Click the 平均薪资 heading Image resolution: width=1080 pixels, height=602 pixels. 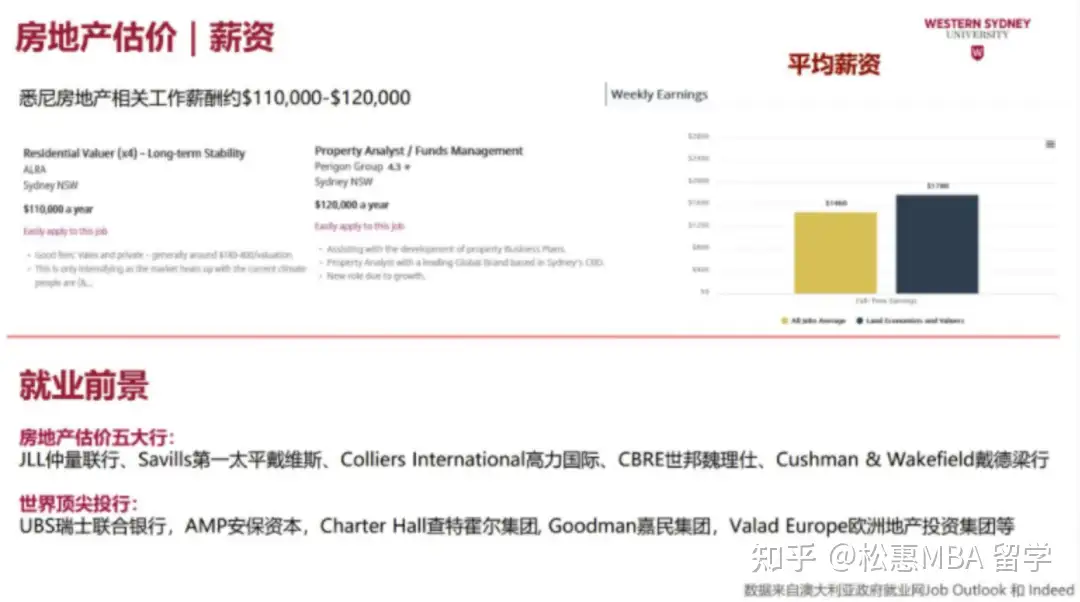coord(834,64)
